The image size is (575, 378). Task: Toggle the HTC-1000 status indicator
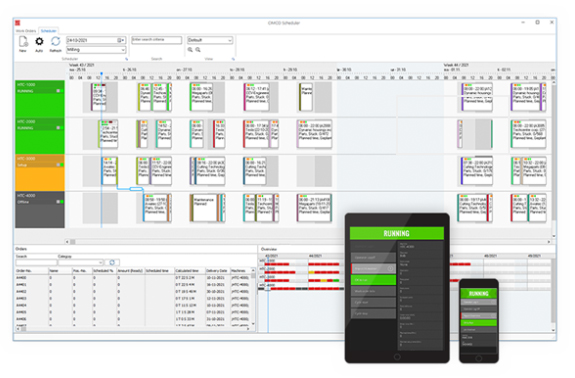pyautogui.click(x=60, y=91)
